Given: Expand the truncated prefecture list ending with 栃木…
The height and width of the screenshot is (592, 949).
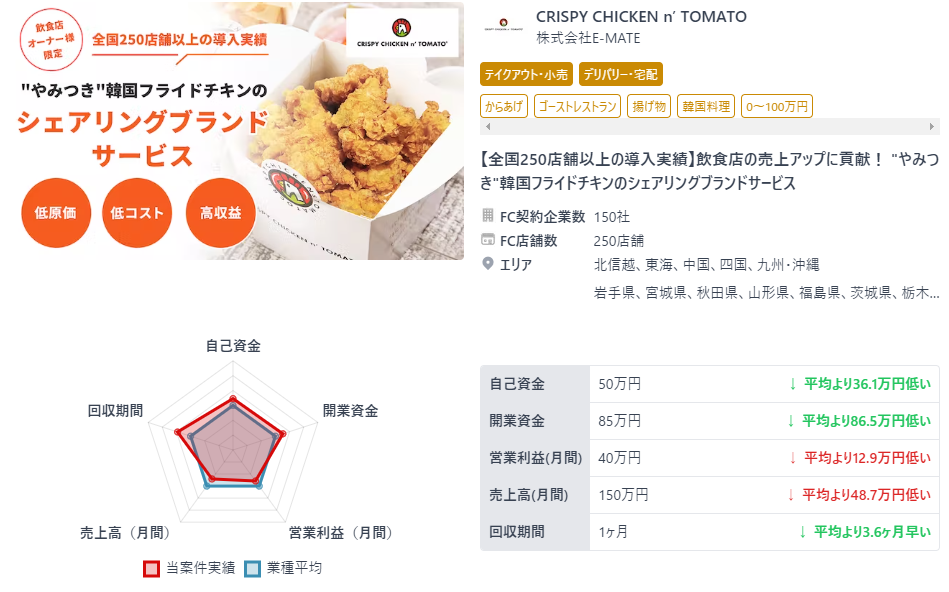Looking at the screenshot, I should point(766,293).
